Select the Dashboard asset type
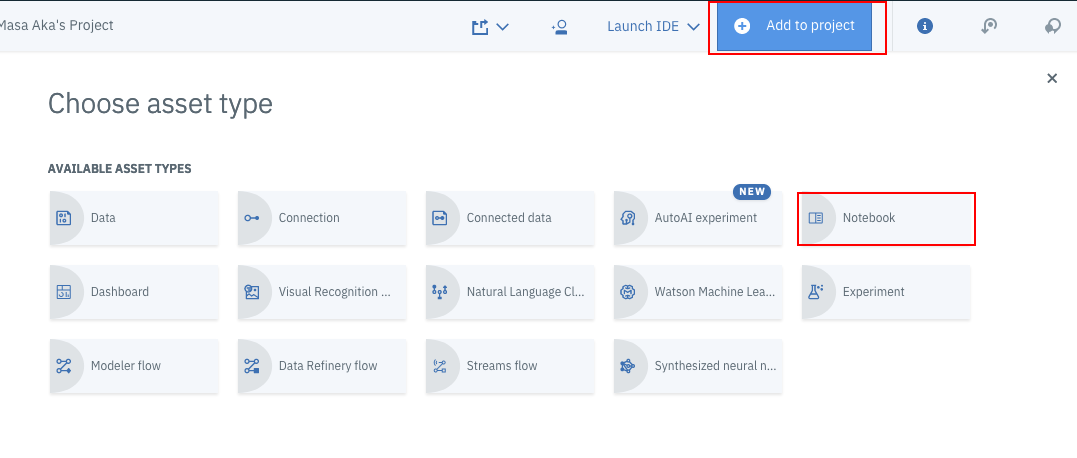The width and height of the screenshot is (1077, 458). 134,292
